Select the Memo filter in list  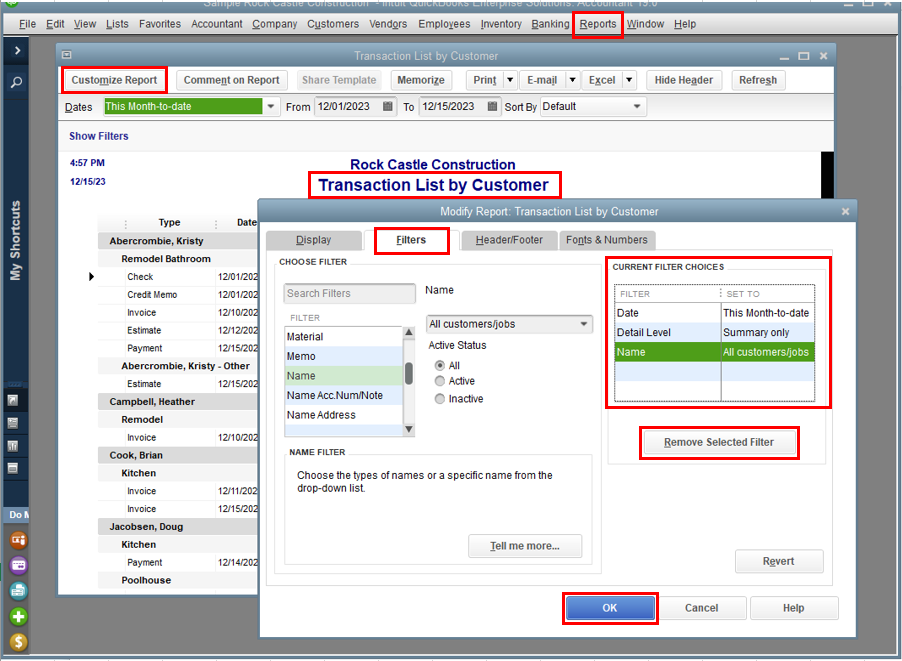(343, 356)
